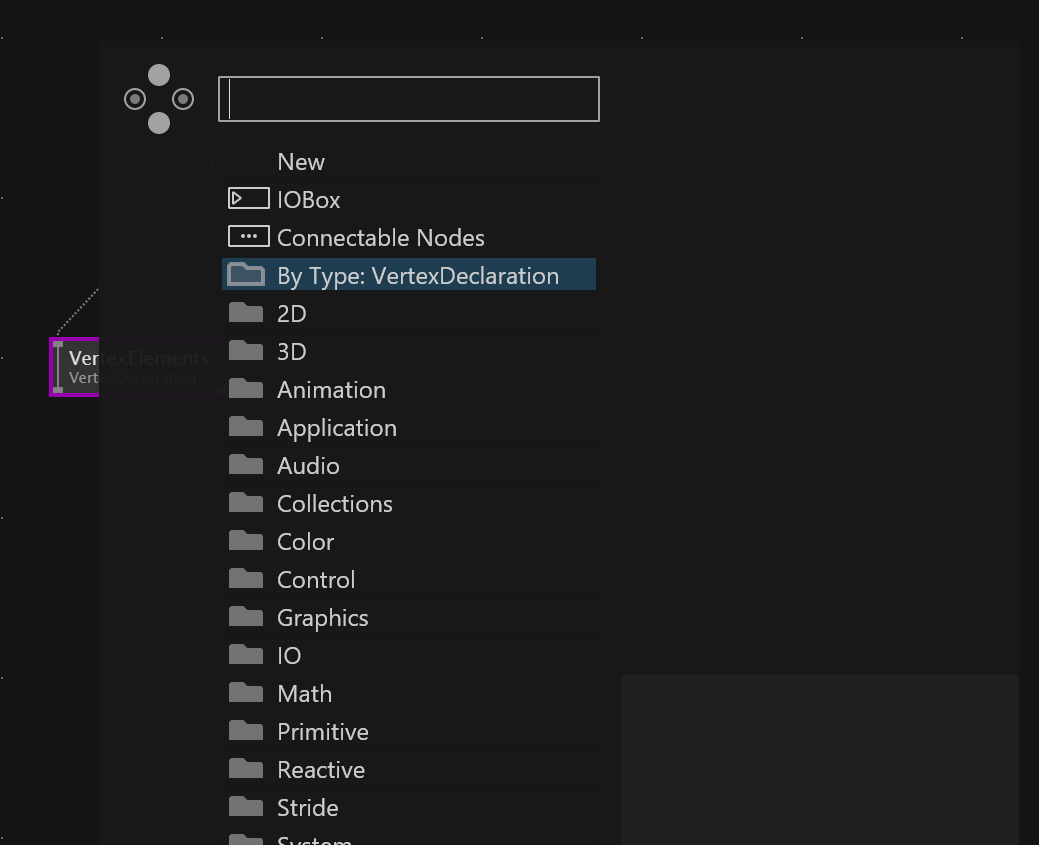Viewport: 1039px width, 845px height.
Task: Click the node browser search field
Action: coord(409,99)
